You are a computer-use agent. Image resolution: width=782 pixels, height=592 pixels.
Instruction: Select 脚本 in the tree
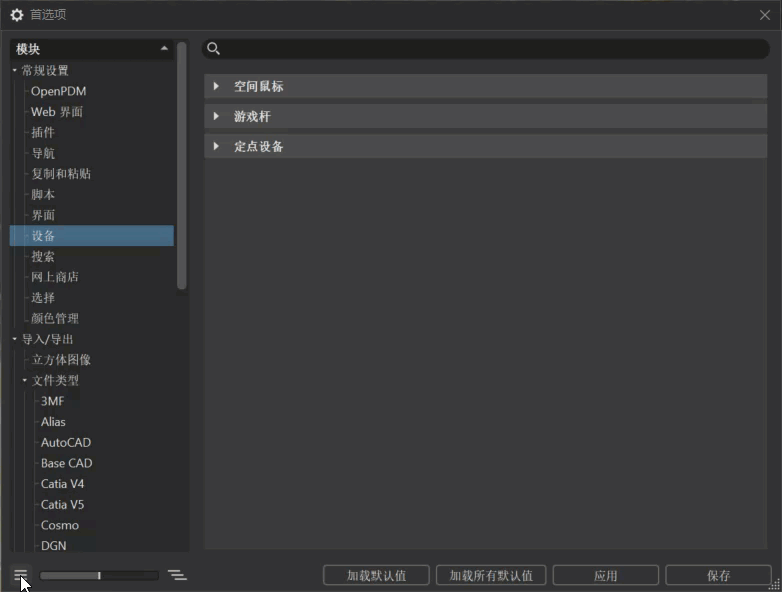coord(43,195)
